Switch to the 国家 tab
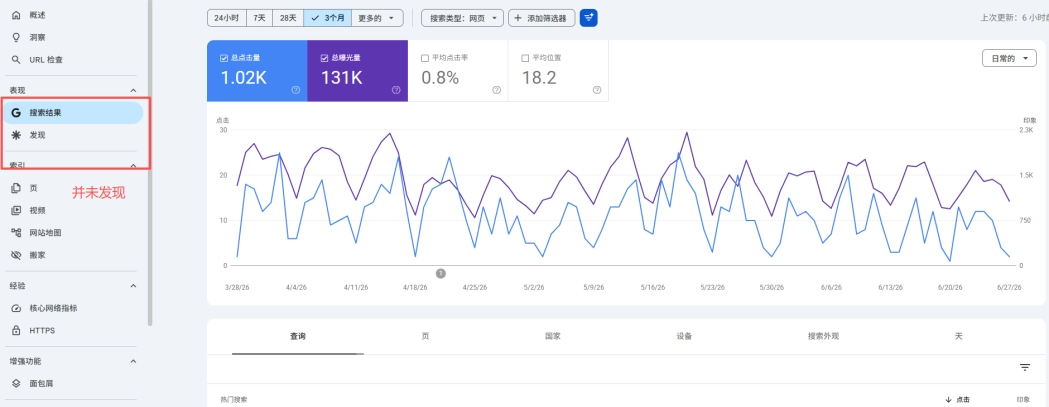This screenshot has width=1049, height=407. [553, 337]
